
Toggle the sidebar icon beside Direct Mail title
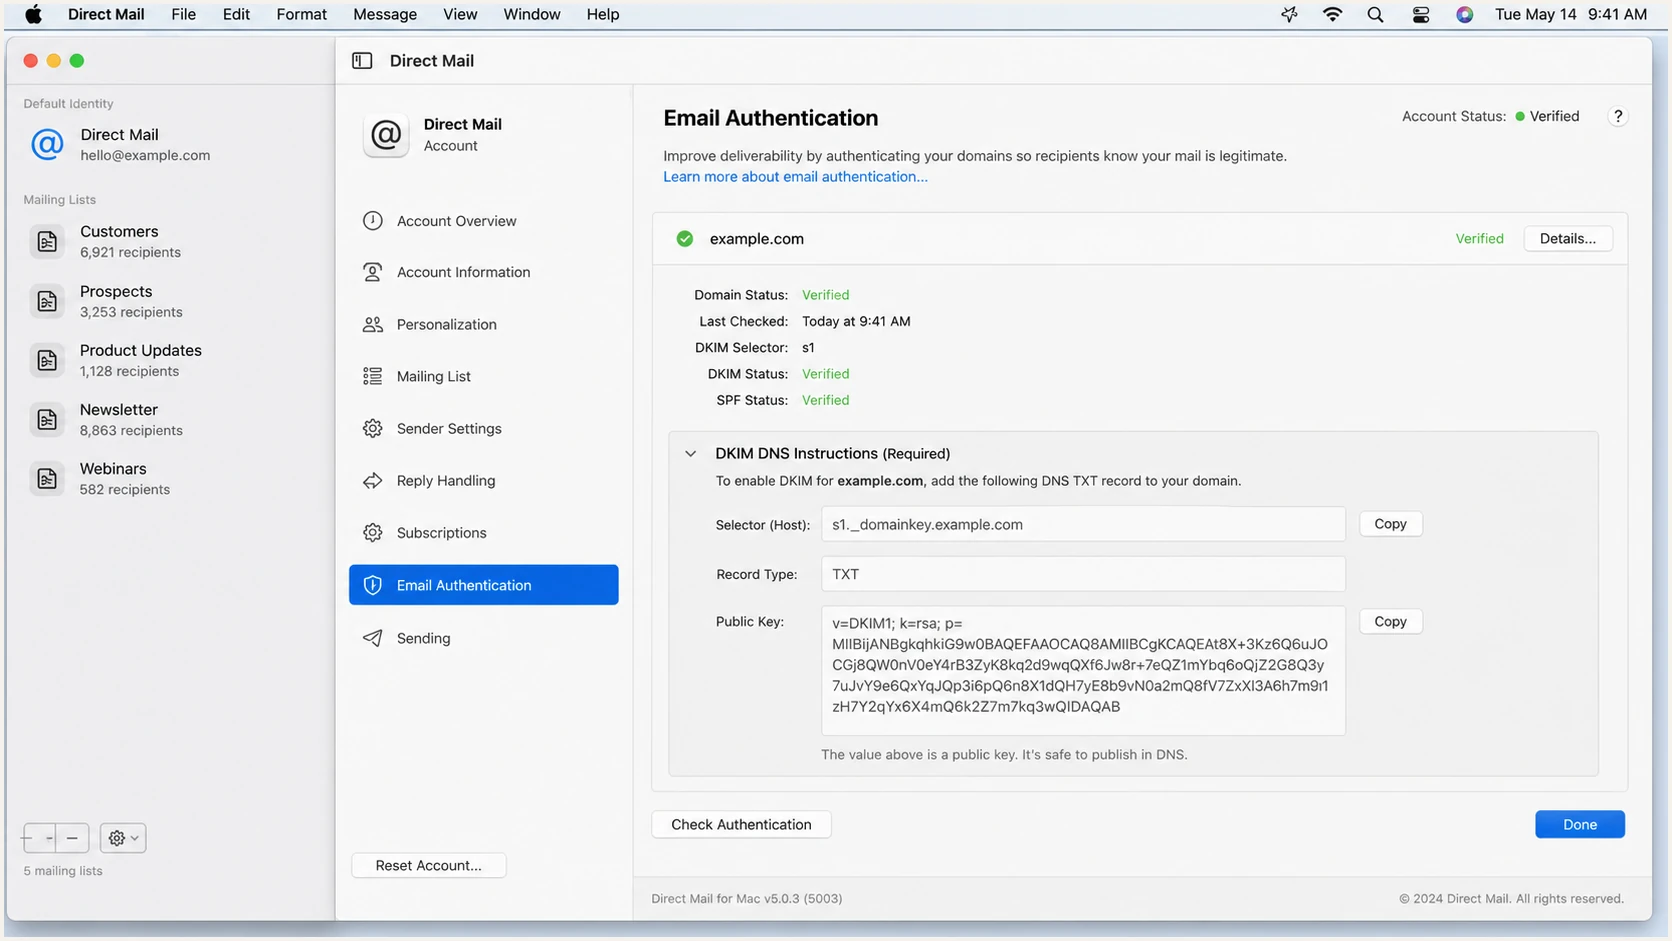coord(362,61)
